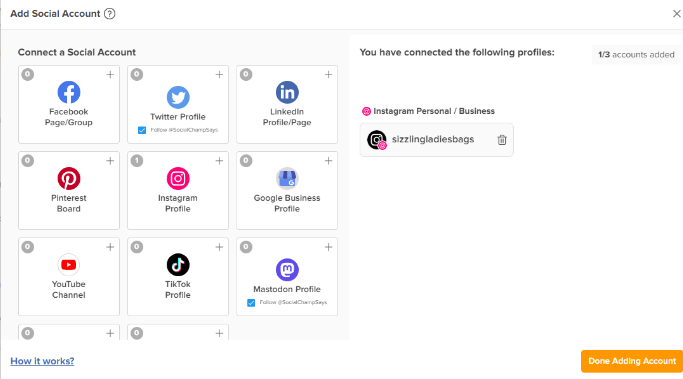Click the Pinterest Board icon

pyautogui.click(x=69, y=179)
